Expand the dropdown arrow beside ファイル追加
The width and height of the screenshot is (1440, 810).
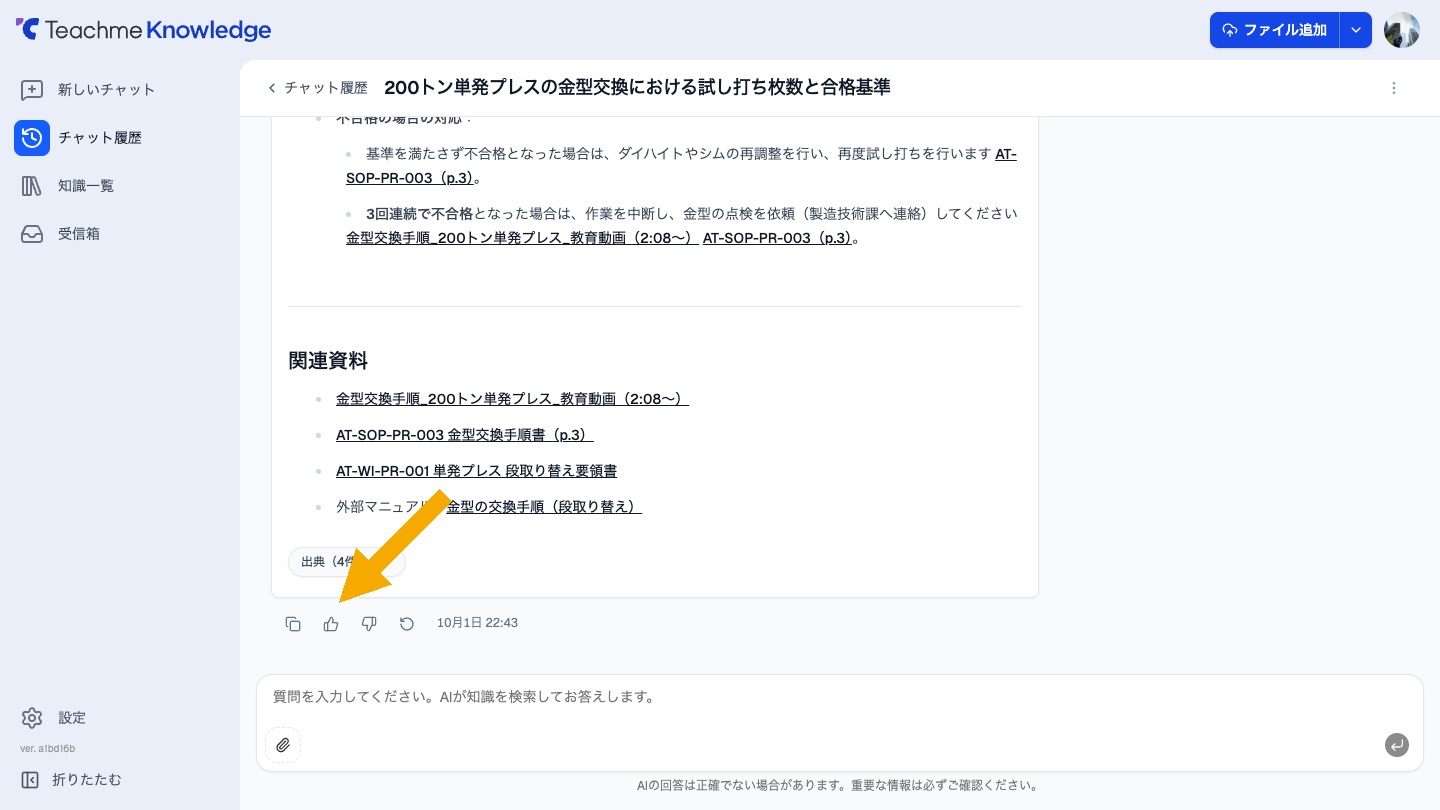(x=1356, y=30)
